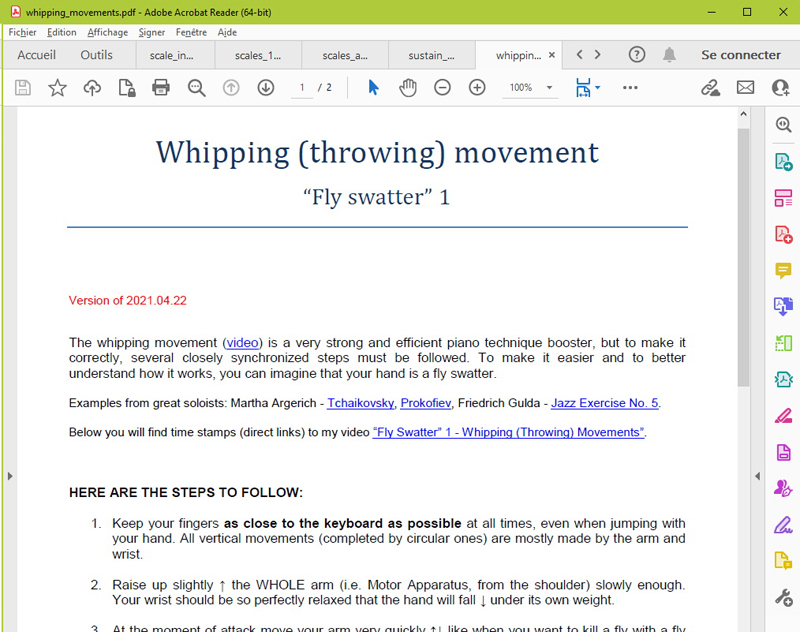The width and height of the screenshot is (800, 632).
Task: Open the Jazz Exercise No. 5 link
Action: tap(604, 403)
